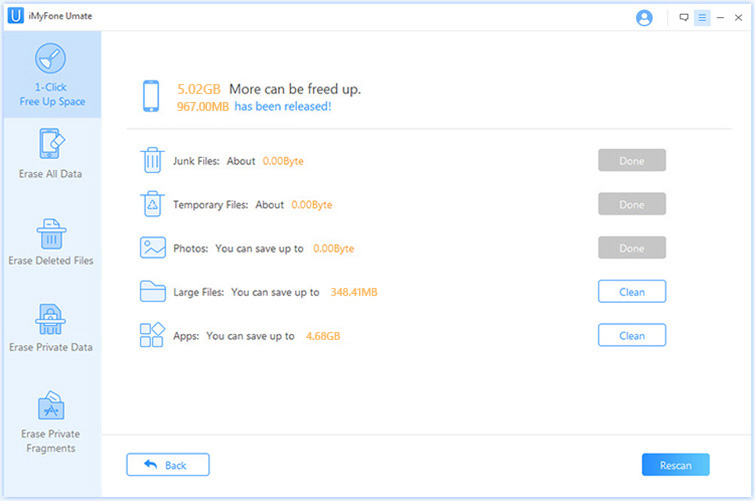The width and height of the screenshot is (755, 501).
Task: Click Junk Files 0.00Byte value
Action: tap(283, 161)
